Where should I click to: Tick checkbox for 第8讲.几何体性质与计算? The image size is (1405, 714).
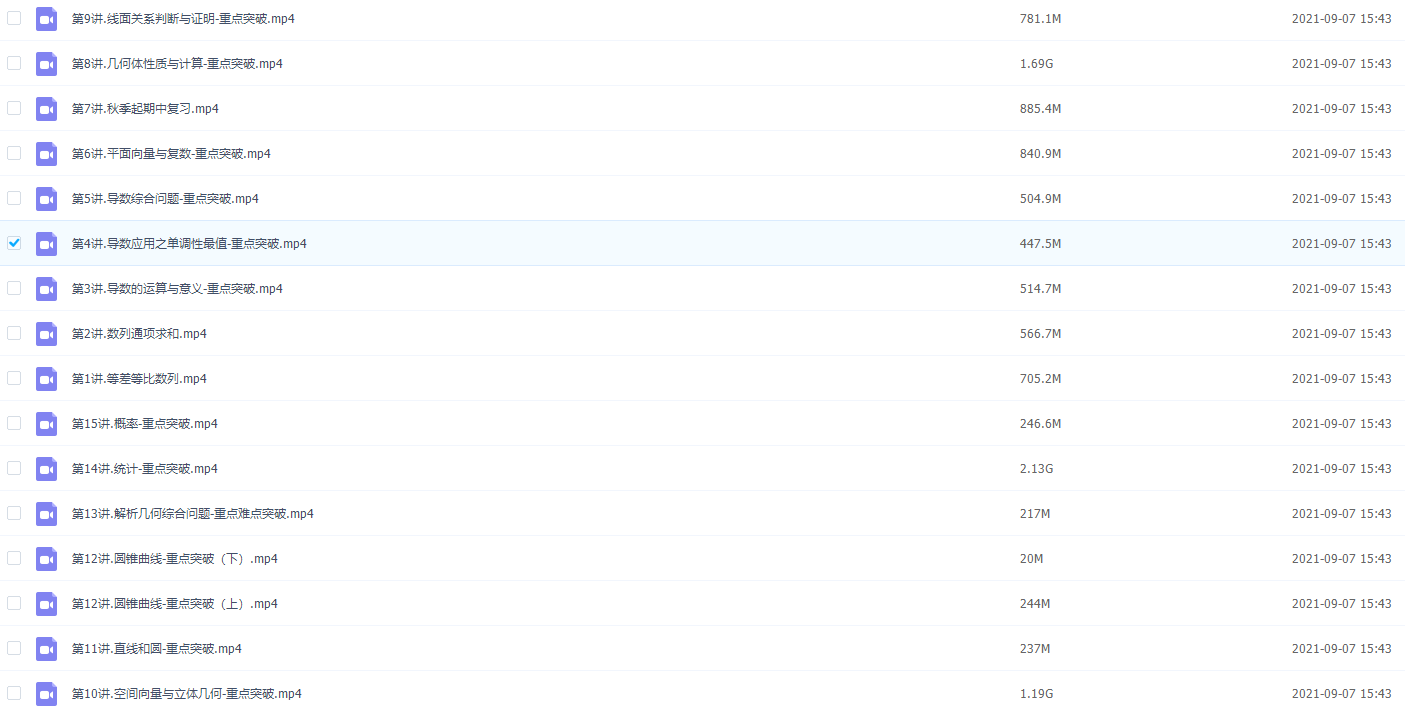click(x=14, y=63)
